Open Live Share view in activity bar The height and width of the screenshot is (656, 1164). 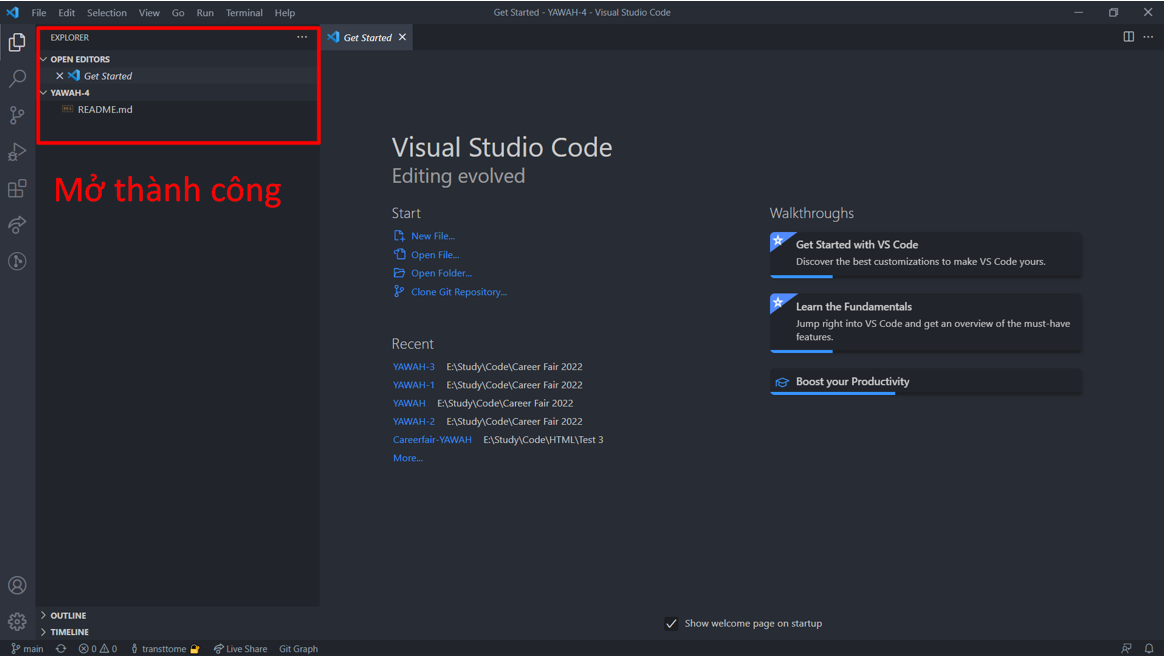pos(17,225)
